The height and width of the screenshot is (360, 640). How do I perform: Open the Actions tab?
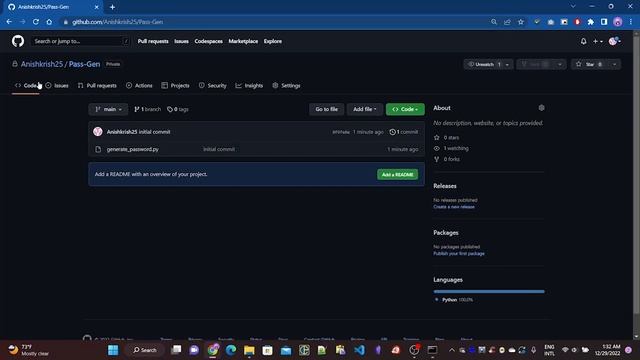[139, 85]
